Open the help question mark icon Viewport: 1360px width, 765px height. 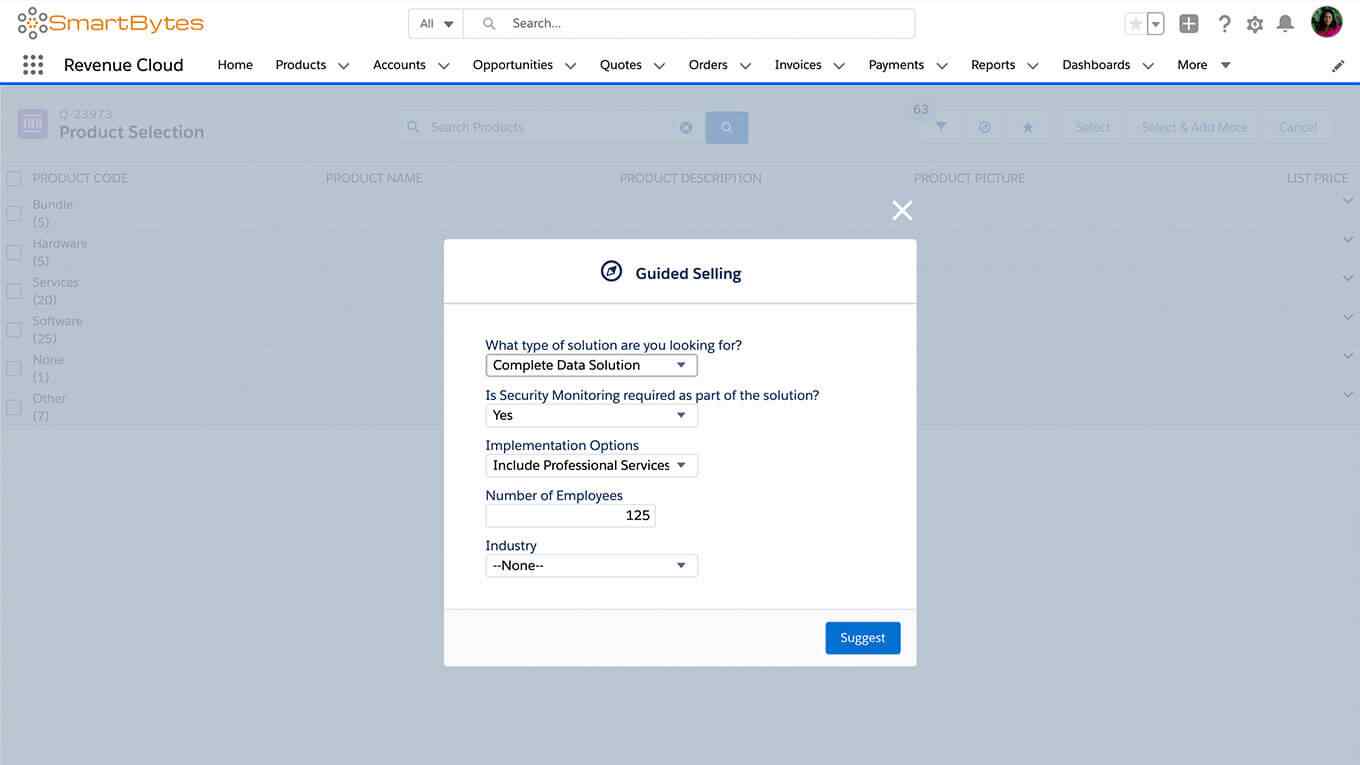pos(1224,24)
